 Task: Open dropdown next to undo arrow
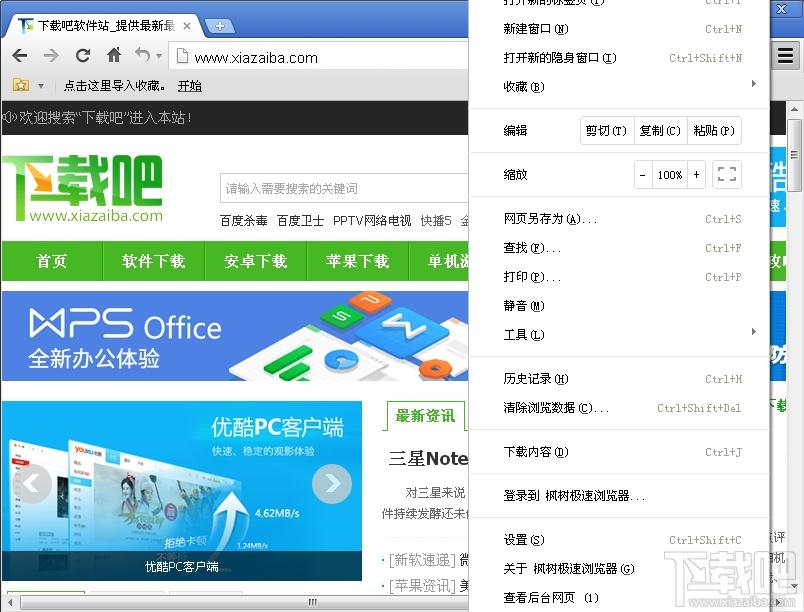point(159,55)
